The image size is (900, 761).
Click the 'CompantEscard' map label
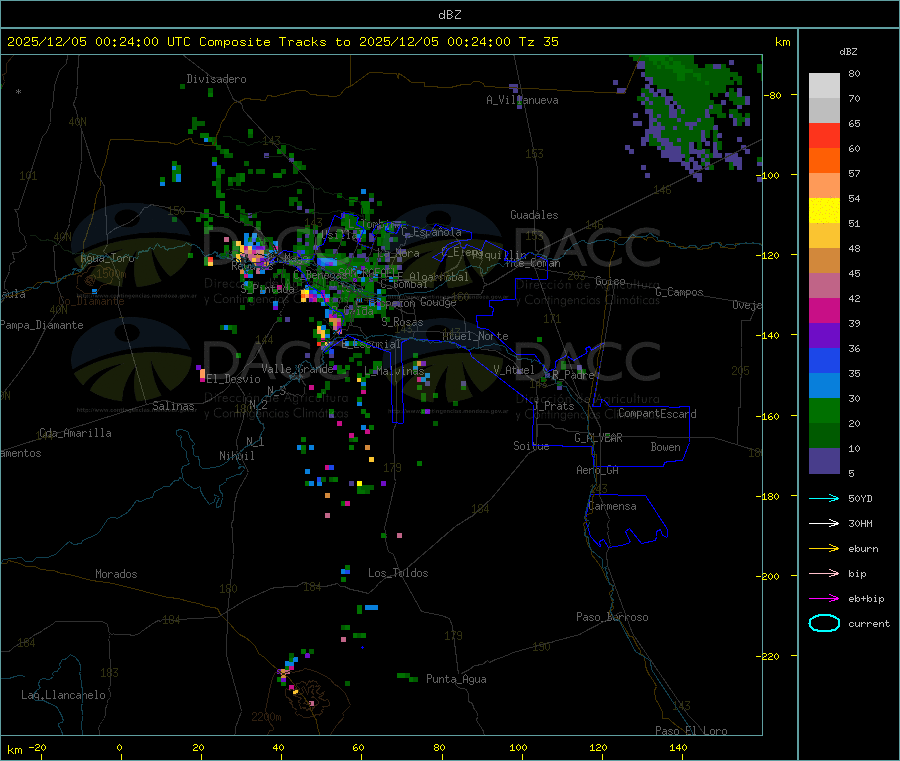(x=657, y=414)
